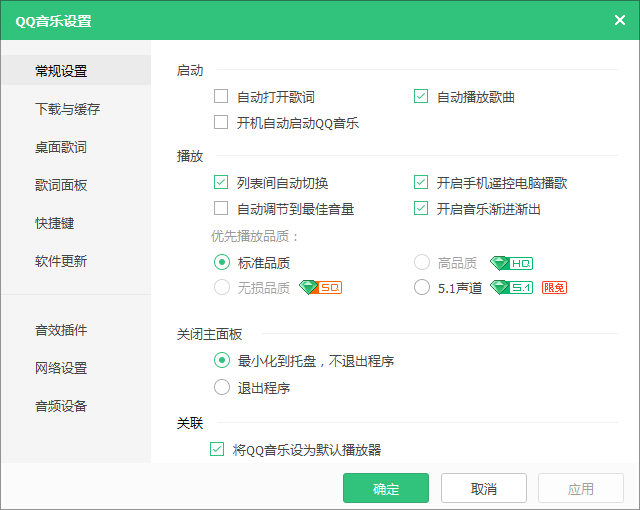Viewport: 640px width, 510px height.
Task: Turn off 开启音乐渐进渐出 checkbox
Action: click(421, 208)
